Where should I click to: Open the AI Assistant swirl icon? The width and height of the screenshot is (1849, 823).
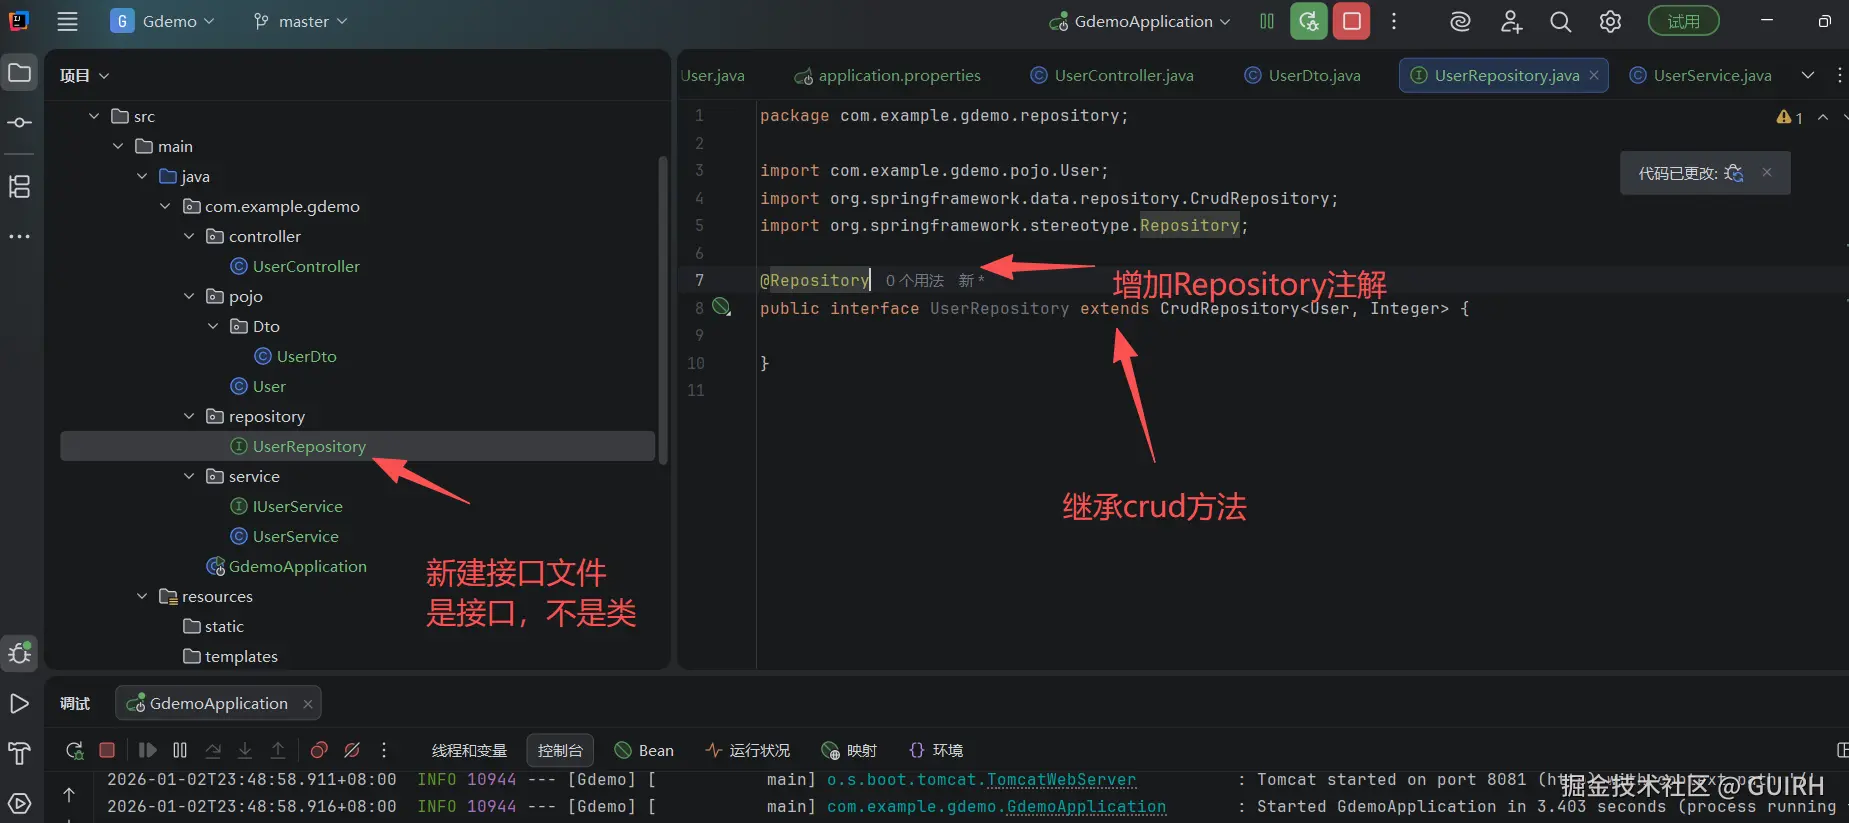pyautogui.click(x=1460, y=21)
